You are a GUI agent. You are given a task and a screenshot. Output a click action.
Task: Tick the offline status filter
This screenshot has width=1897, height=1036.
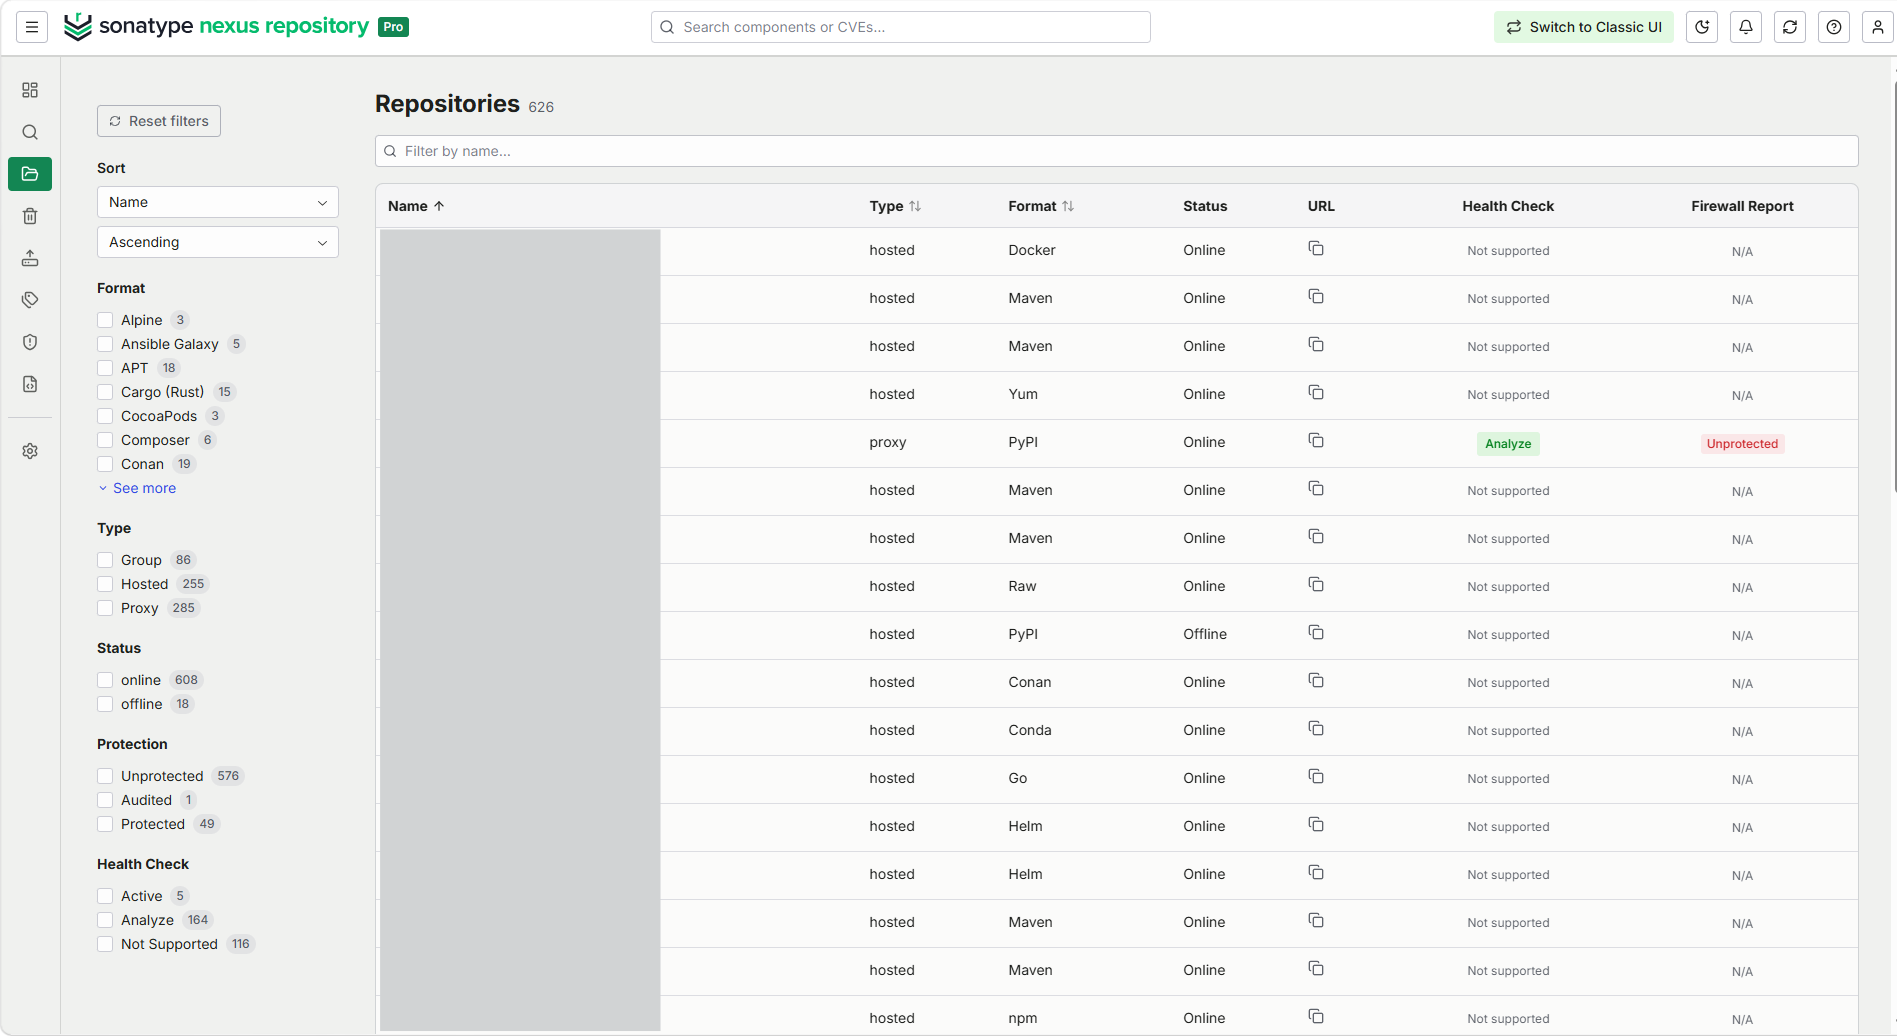105,704
